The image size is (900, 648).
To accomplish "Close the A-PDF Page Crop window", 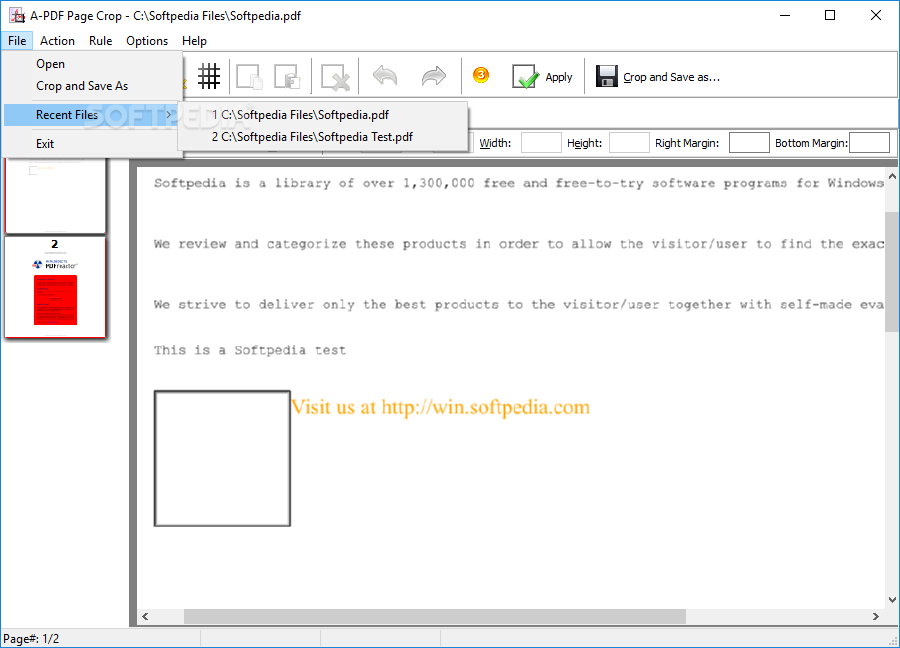I will point(875,15).
